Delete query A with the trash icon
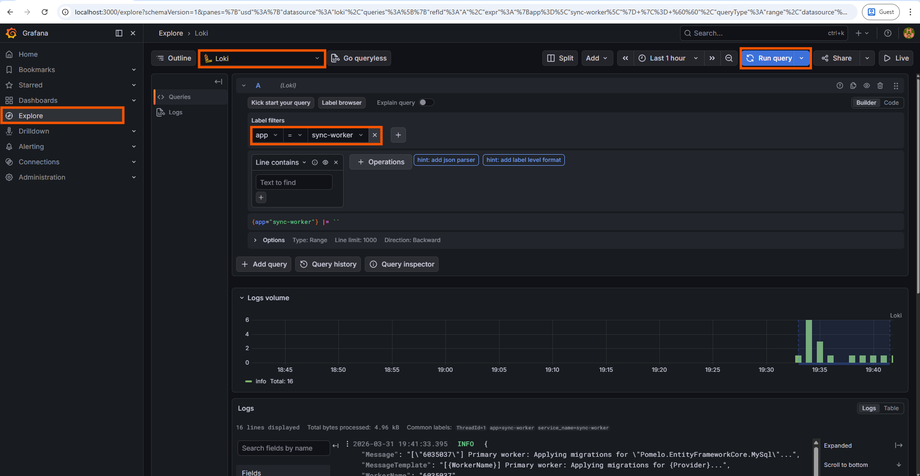The width and height of the screenshot is (920, 476). pos(880,86)
